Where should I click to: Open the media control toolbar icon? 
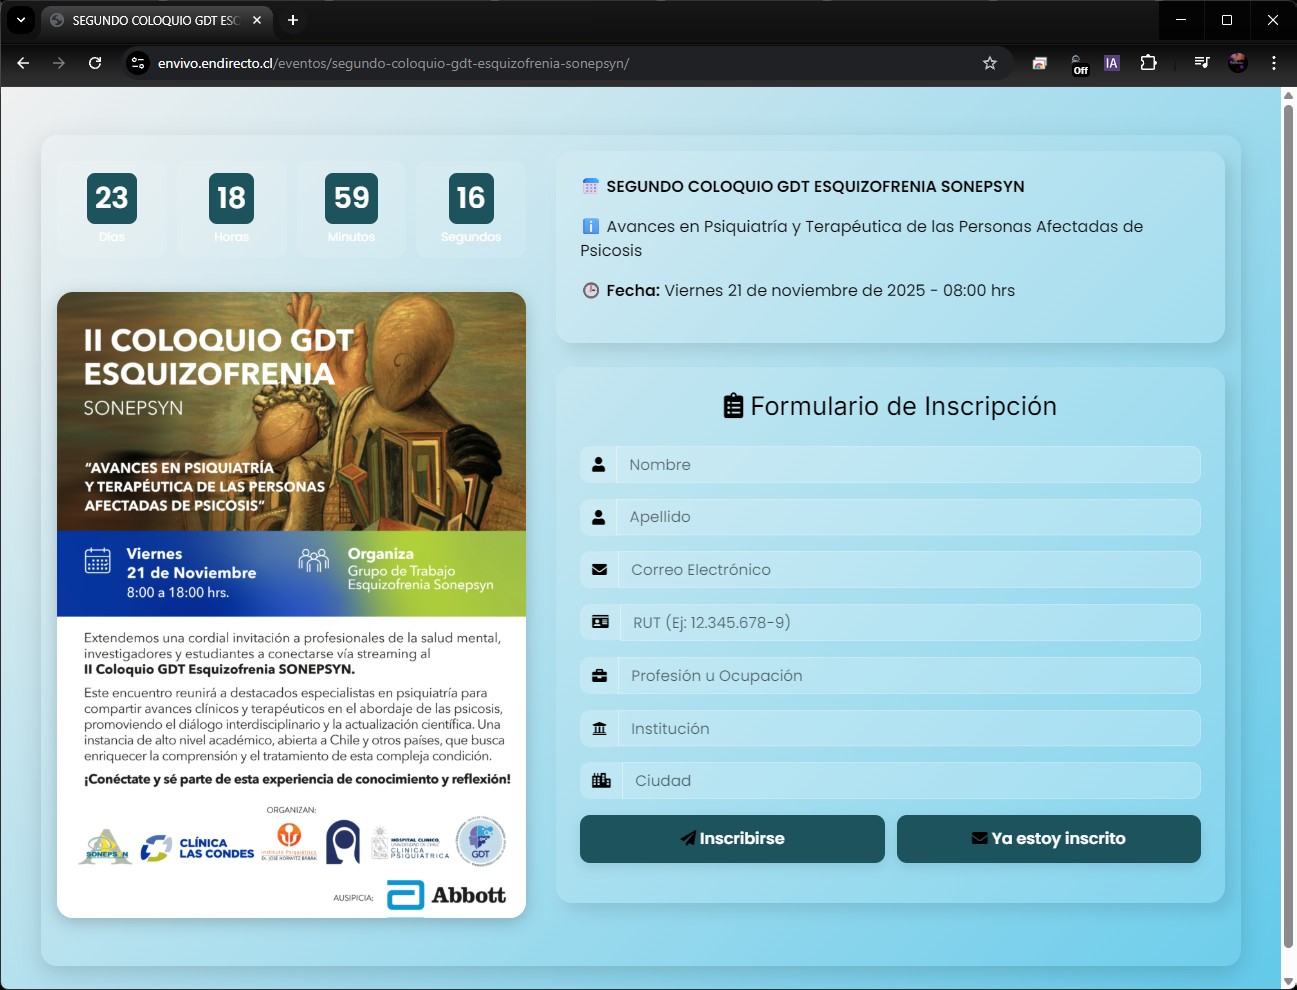coord(1202,63)
